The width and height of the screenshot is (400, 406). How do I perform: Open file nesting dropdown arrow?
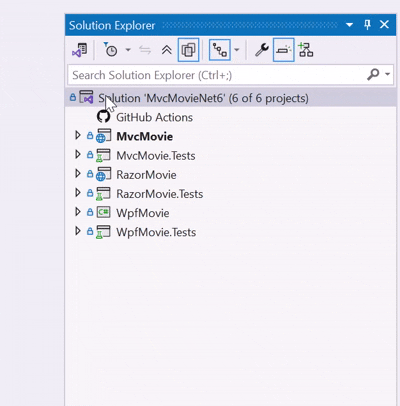pyautogui.click(x=237, y=50)
